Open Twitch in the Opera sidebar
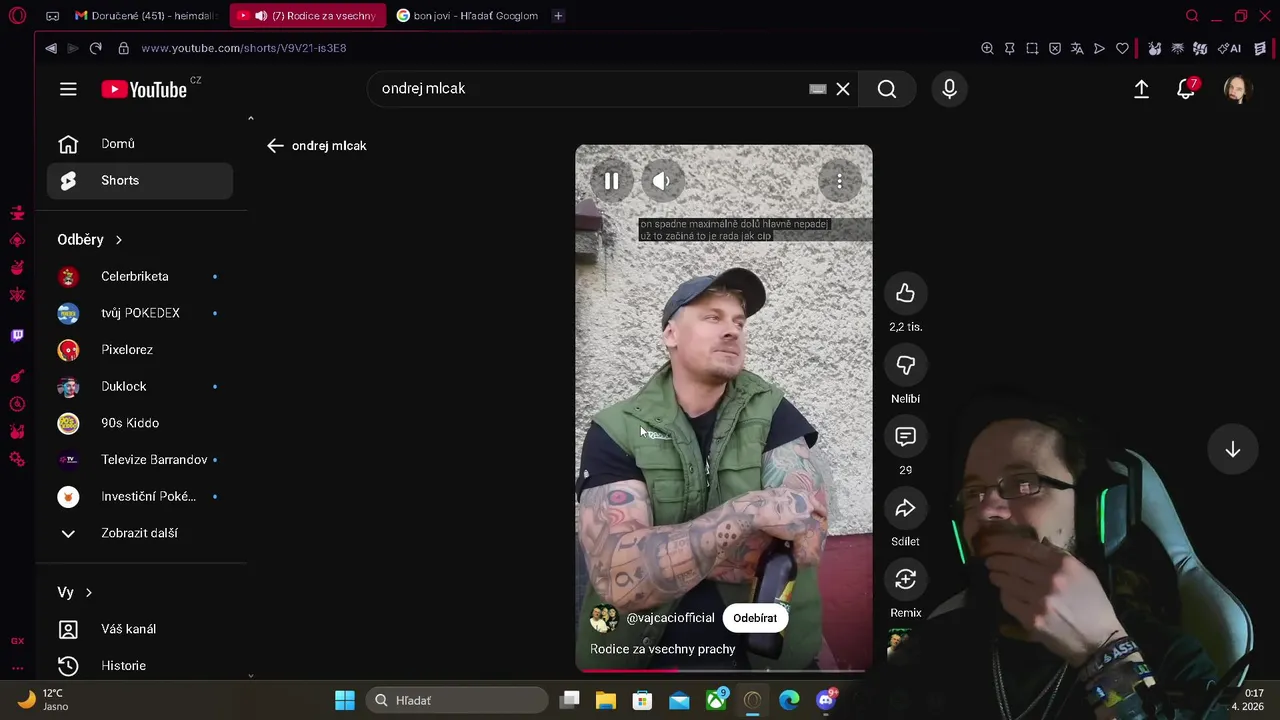Viewport: 1280px width, 720px height. coord(17,336)
